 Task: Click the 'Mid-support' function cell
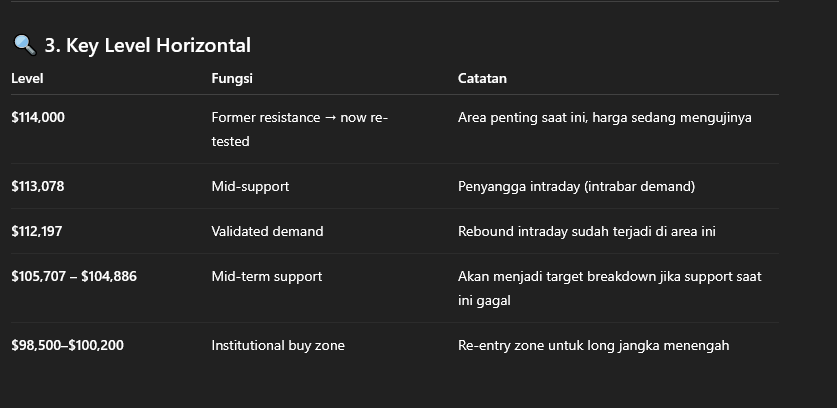[250, 186]
